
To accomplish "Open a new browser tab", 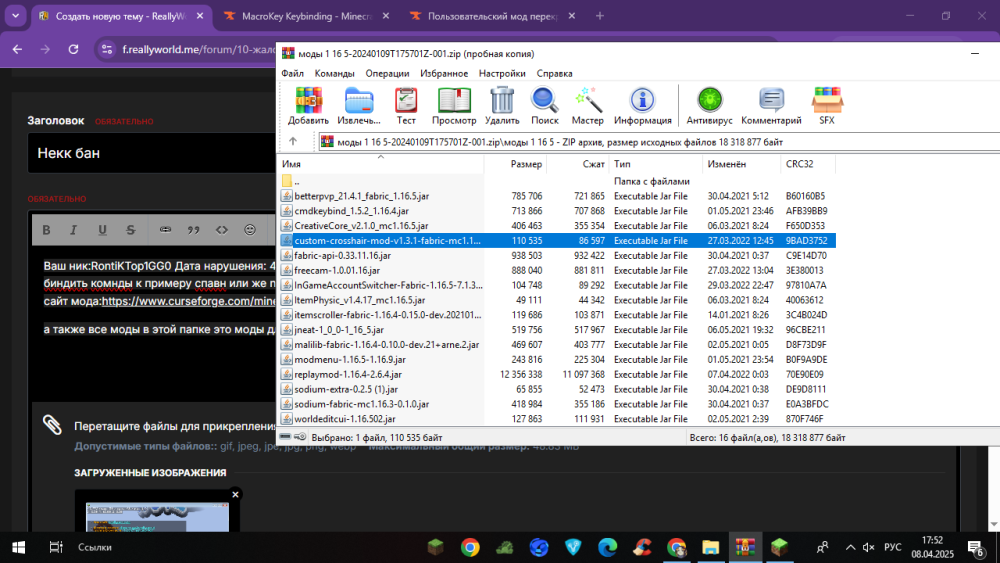I will pos(599,16).
